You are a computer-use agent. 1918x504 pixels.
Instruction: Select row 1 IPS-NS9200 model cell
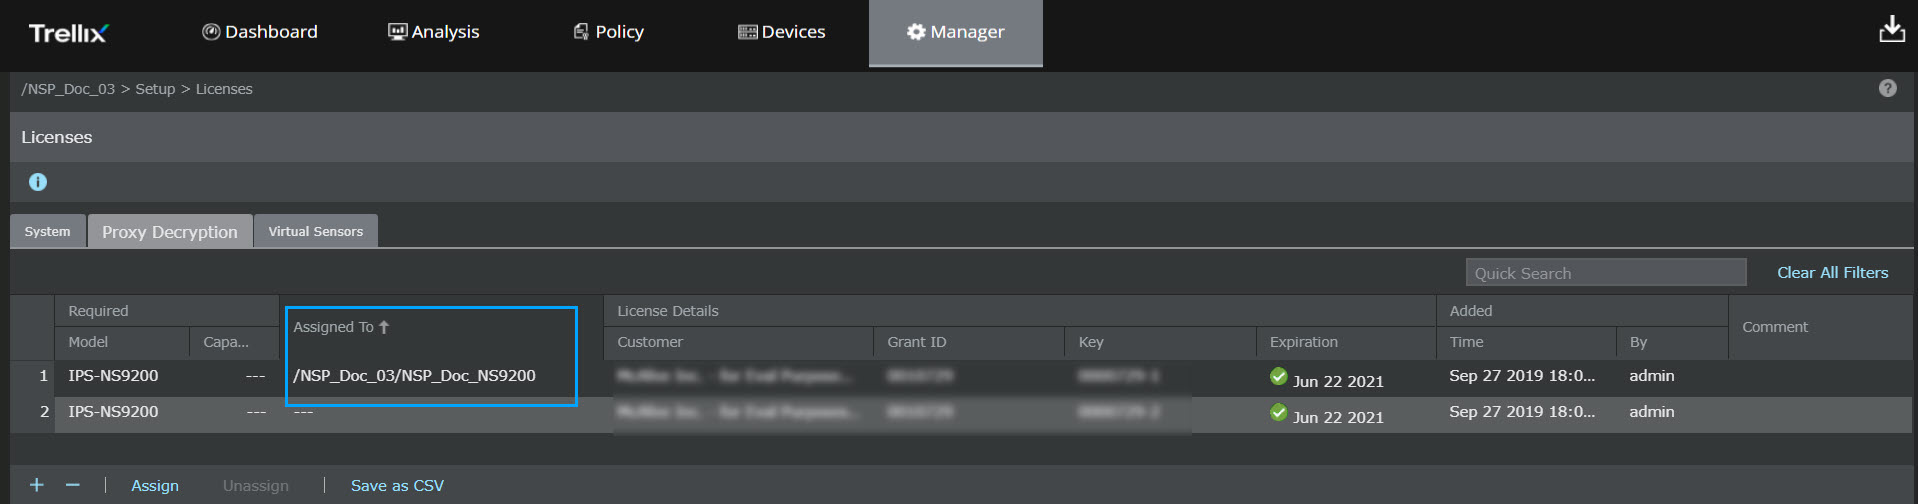(113, 376)
